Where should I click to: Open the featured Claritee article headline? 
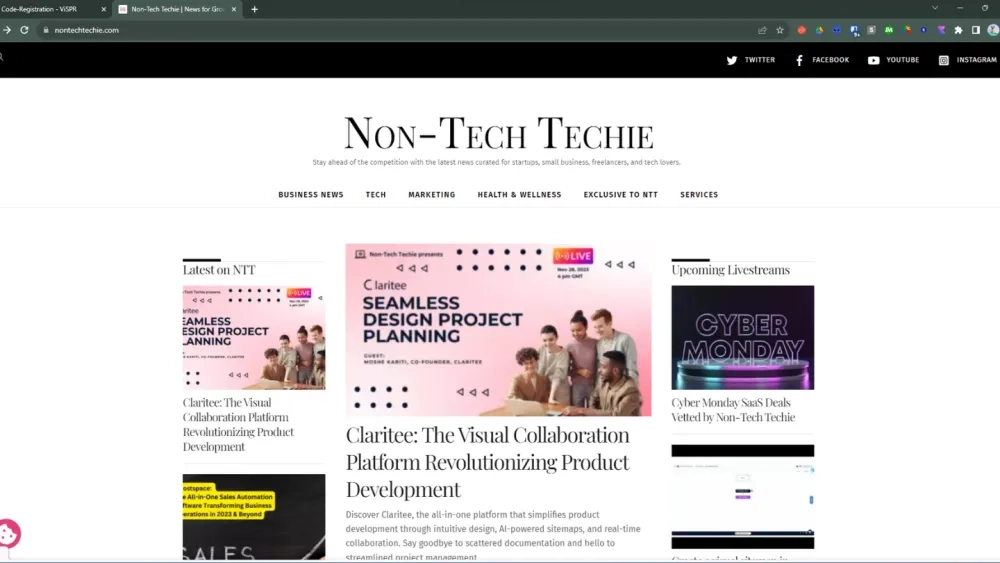(x=488, y=462)
